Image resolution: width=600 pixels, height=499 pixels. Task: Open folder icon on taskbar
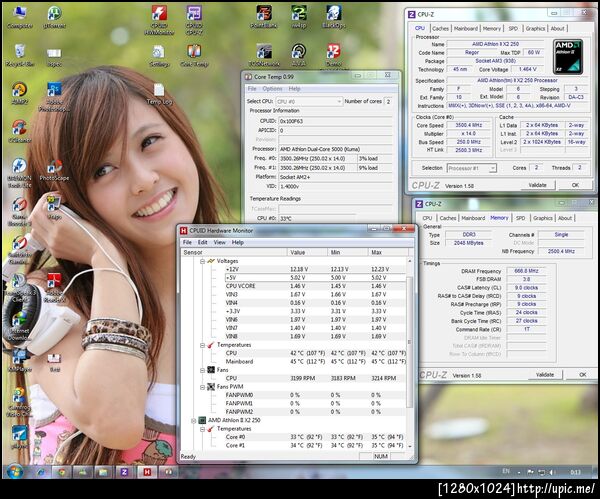click(x=103, y=472)
